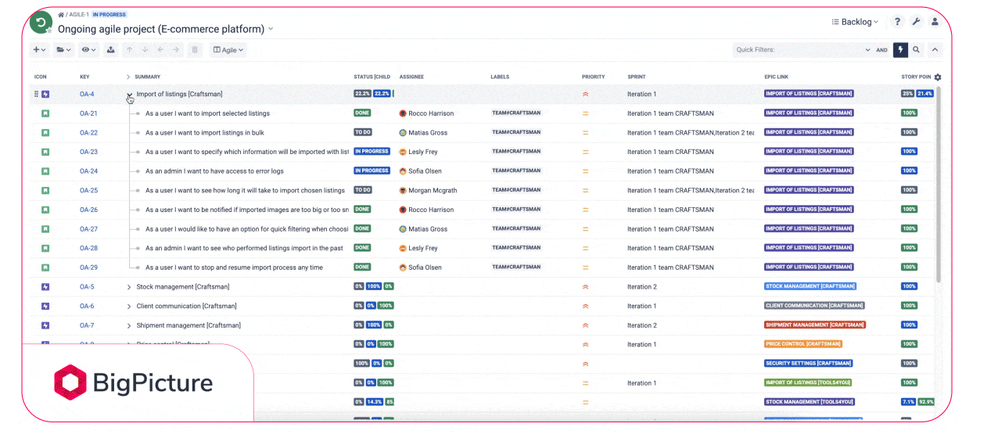Open issue key OA-21
998x438 pixels.
(88, 113)
